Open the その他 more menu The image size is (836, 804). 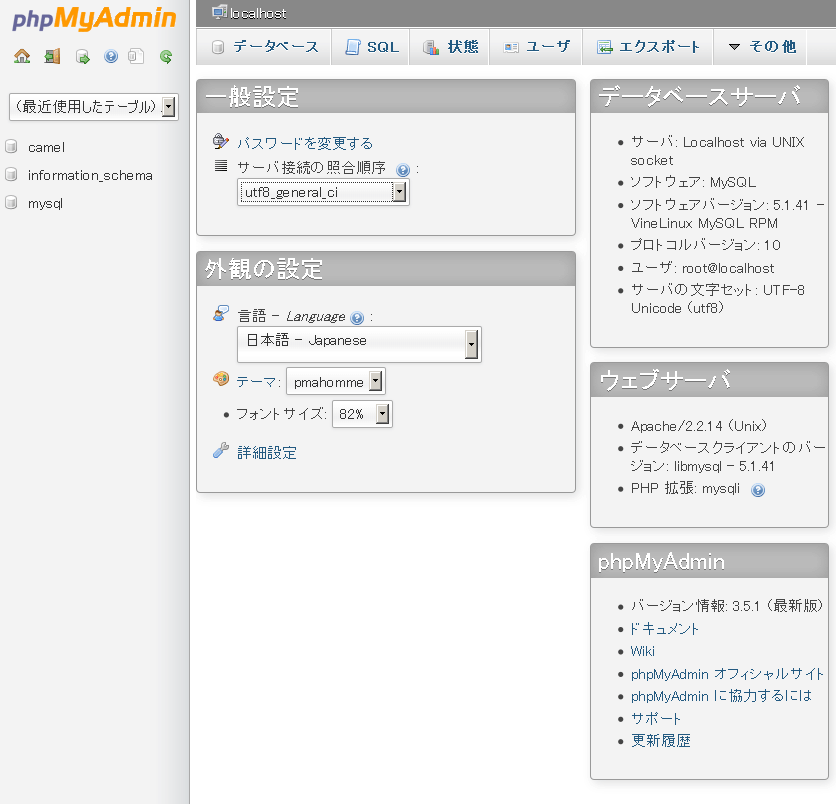click(762, 47)
